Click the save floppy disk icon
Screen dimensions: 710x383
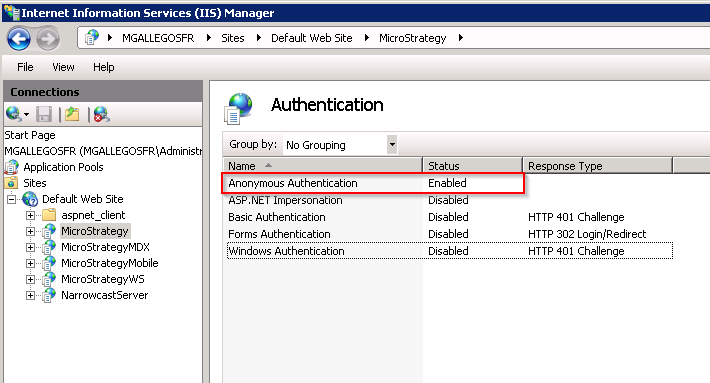pos(44,114)
